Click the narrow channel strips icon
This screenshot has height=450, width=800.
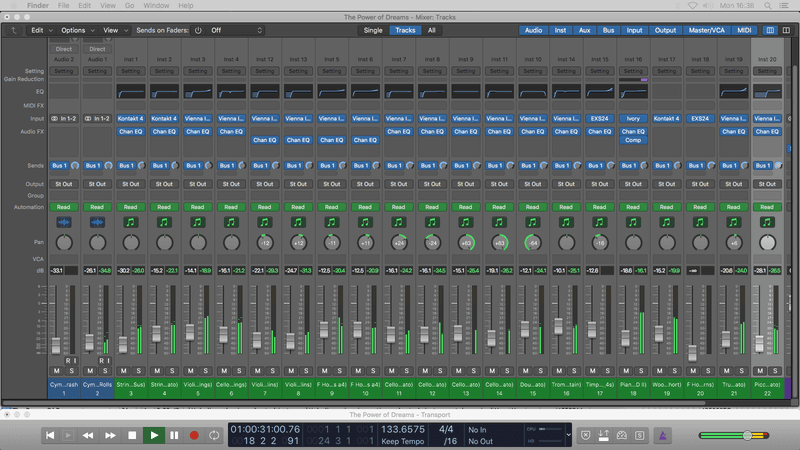[770, 30]
